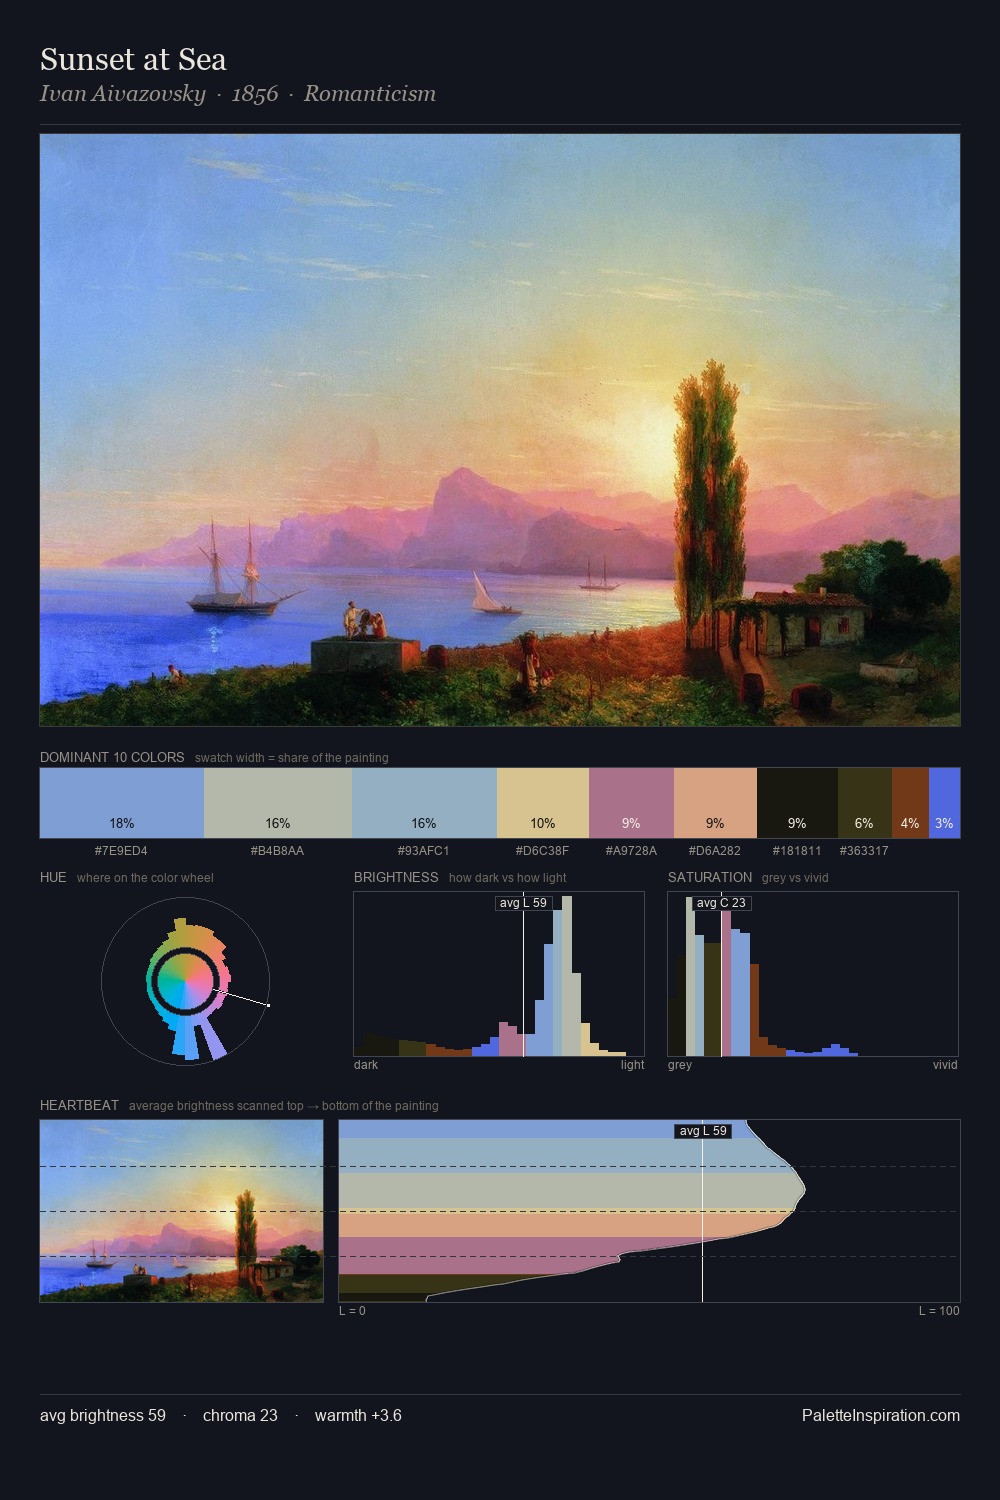The width and height of the screenshot is (1000, 1500).
Task: Click the 'grey' axis label under saturation
Action: tap(680, 1065)
